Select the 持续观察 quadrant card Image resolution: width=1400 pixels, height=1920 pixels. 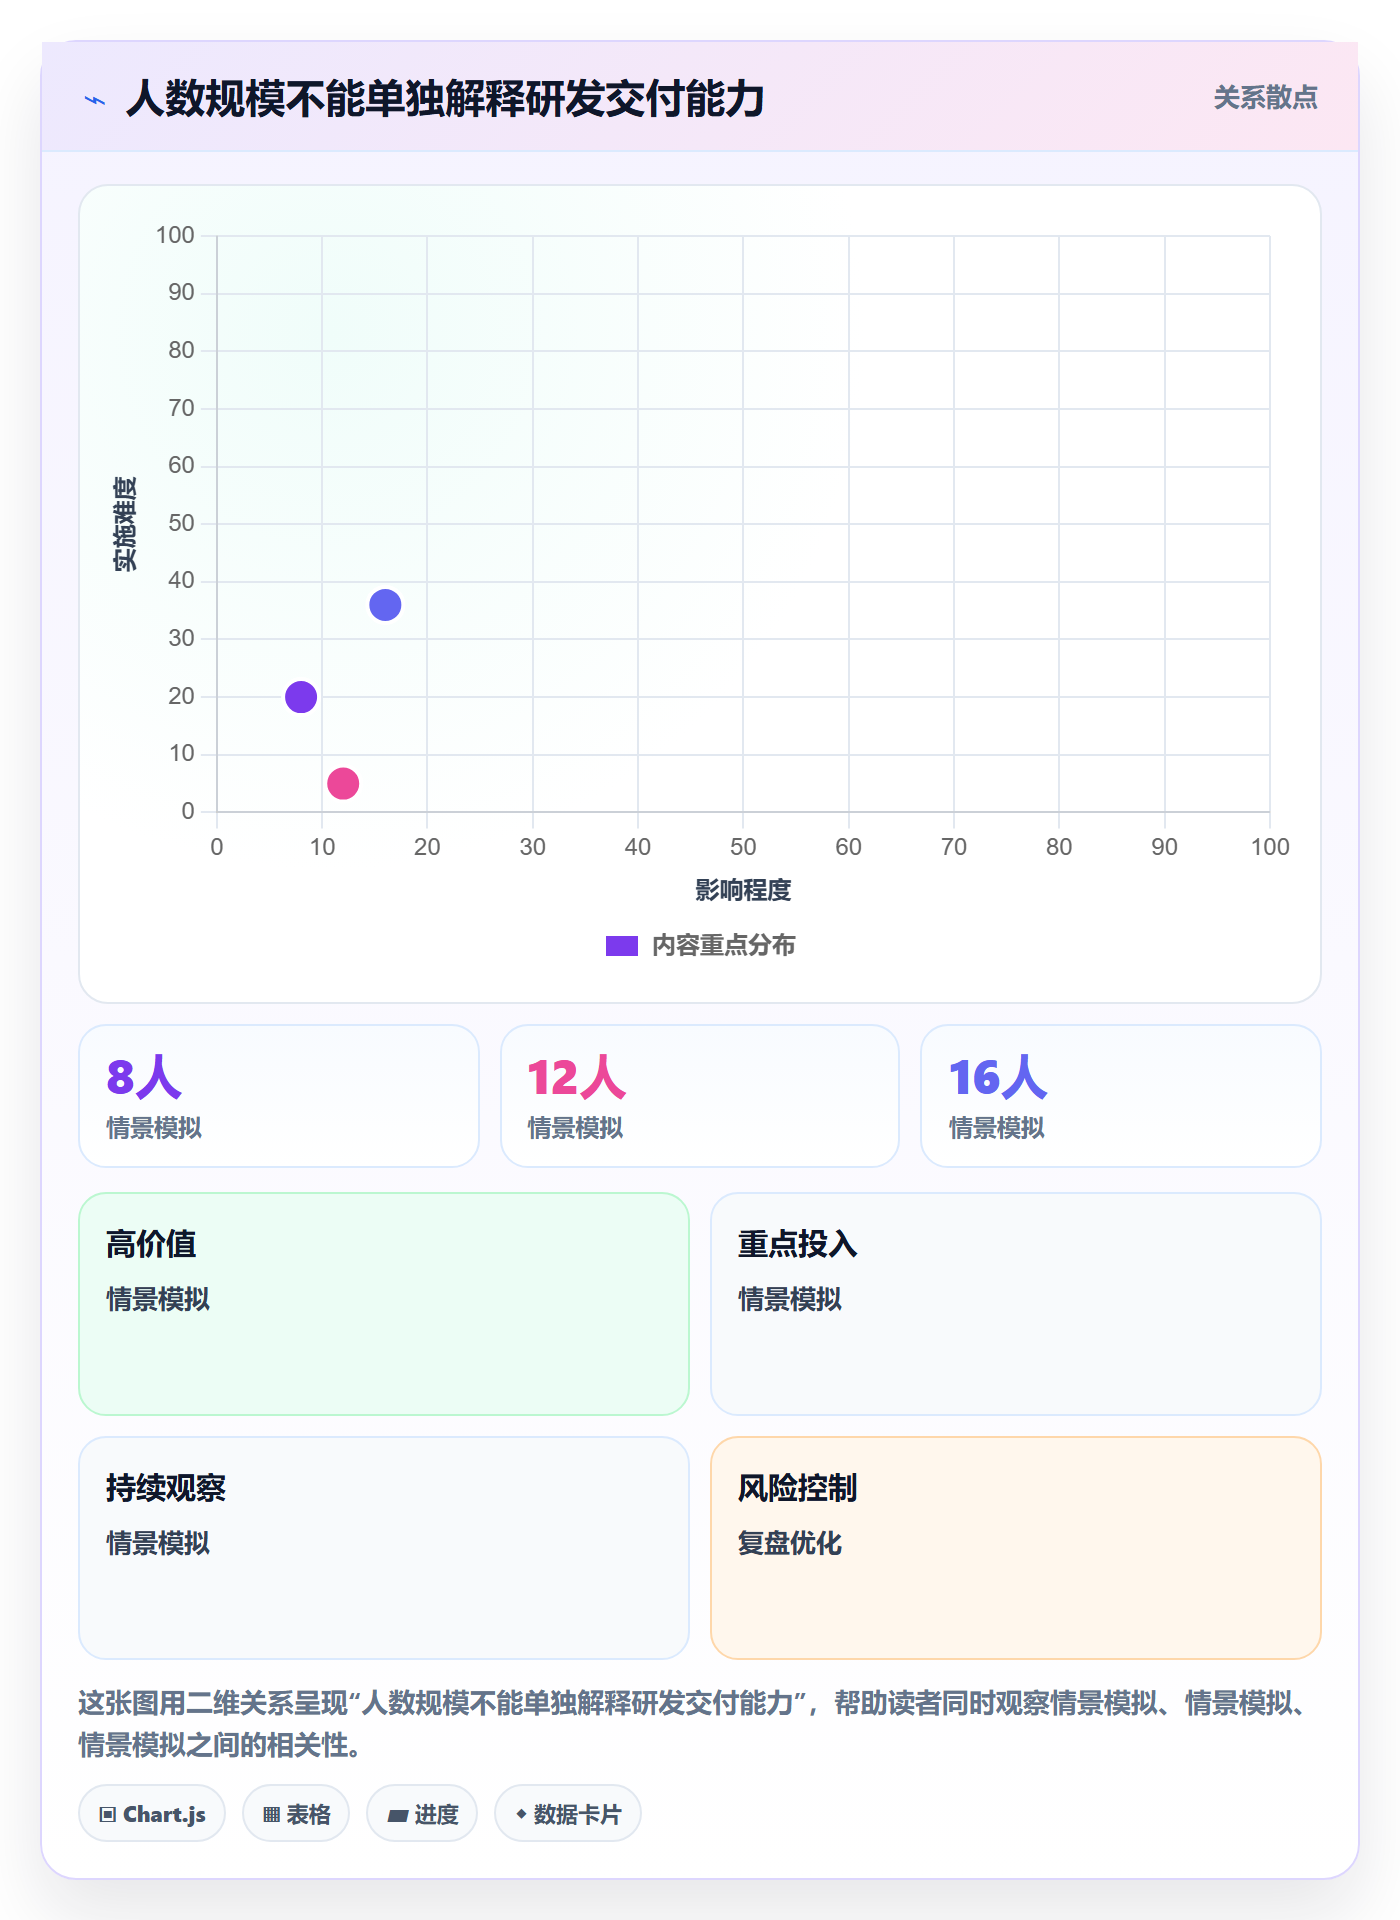click(384, 1548)
